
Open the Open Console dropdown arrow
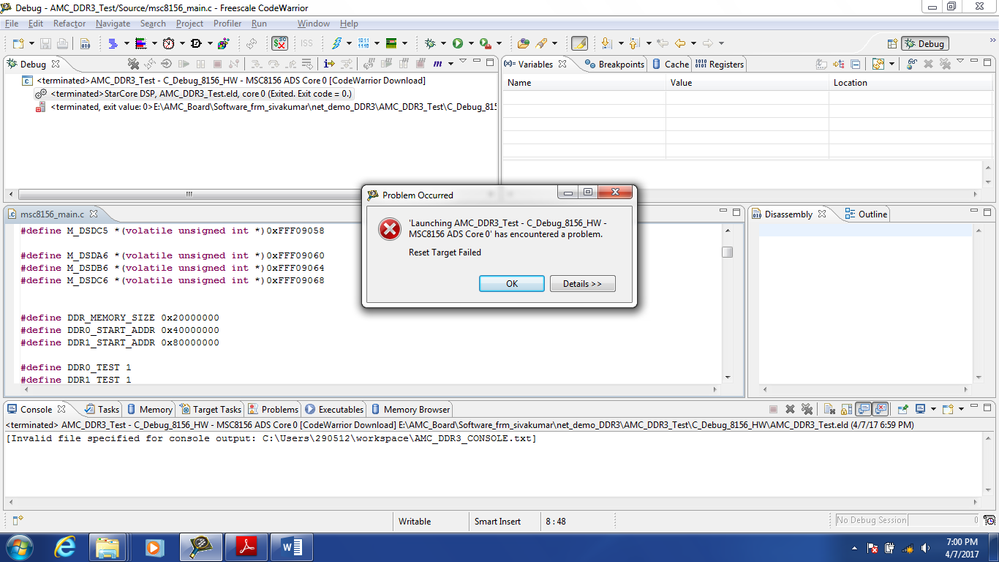click(961, 409)
